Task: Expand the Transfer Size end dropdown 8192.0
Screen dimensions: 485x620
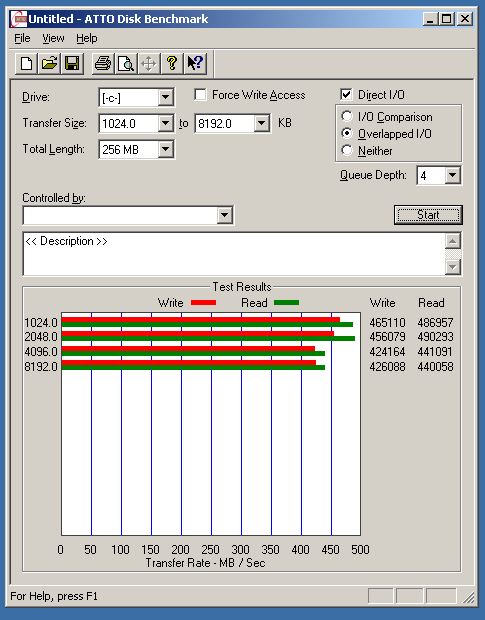Action: [261, 123]
